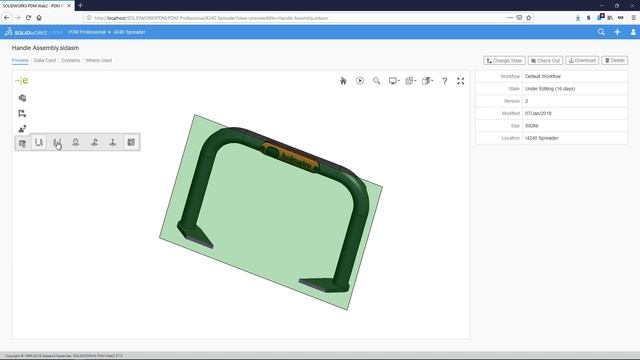640x360 pixels.
Task: Click the Check Out button
Action: [x=545, y=60]
